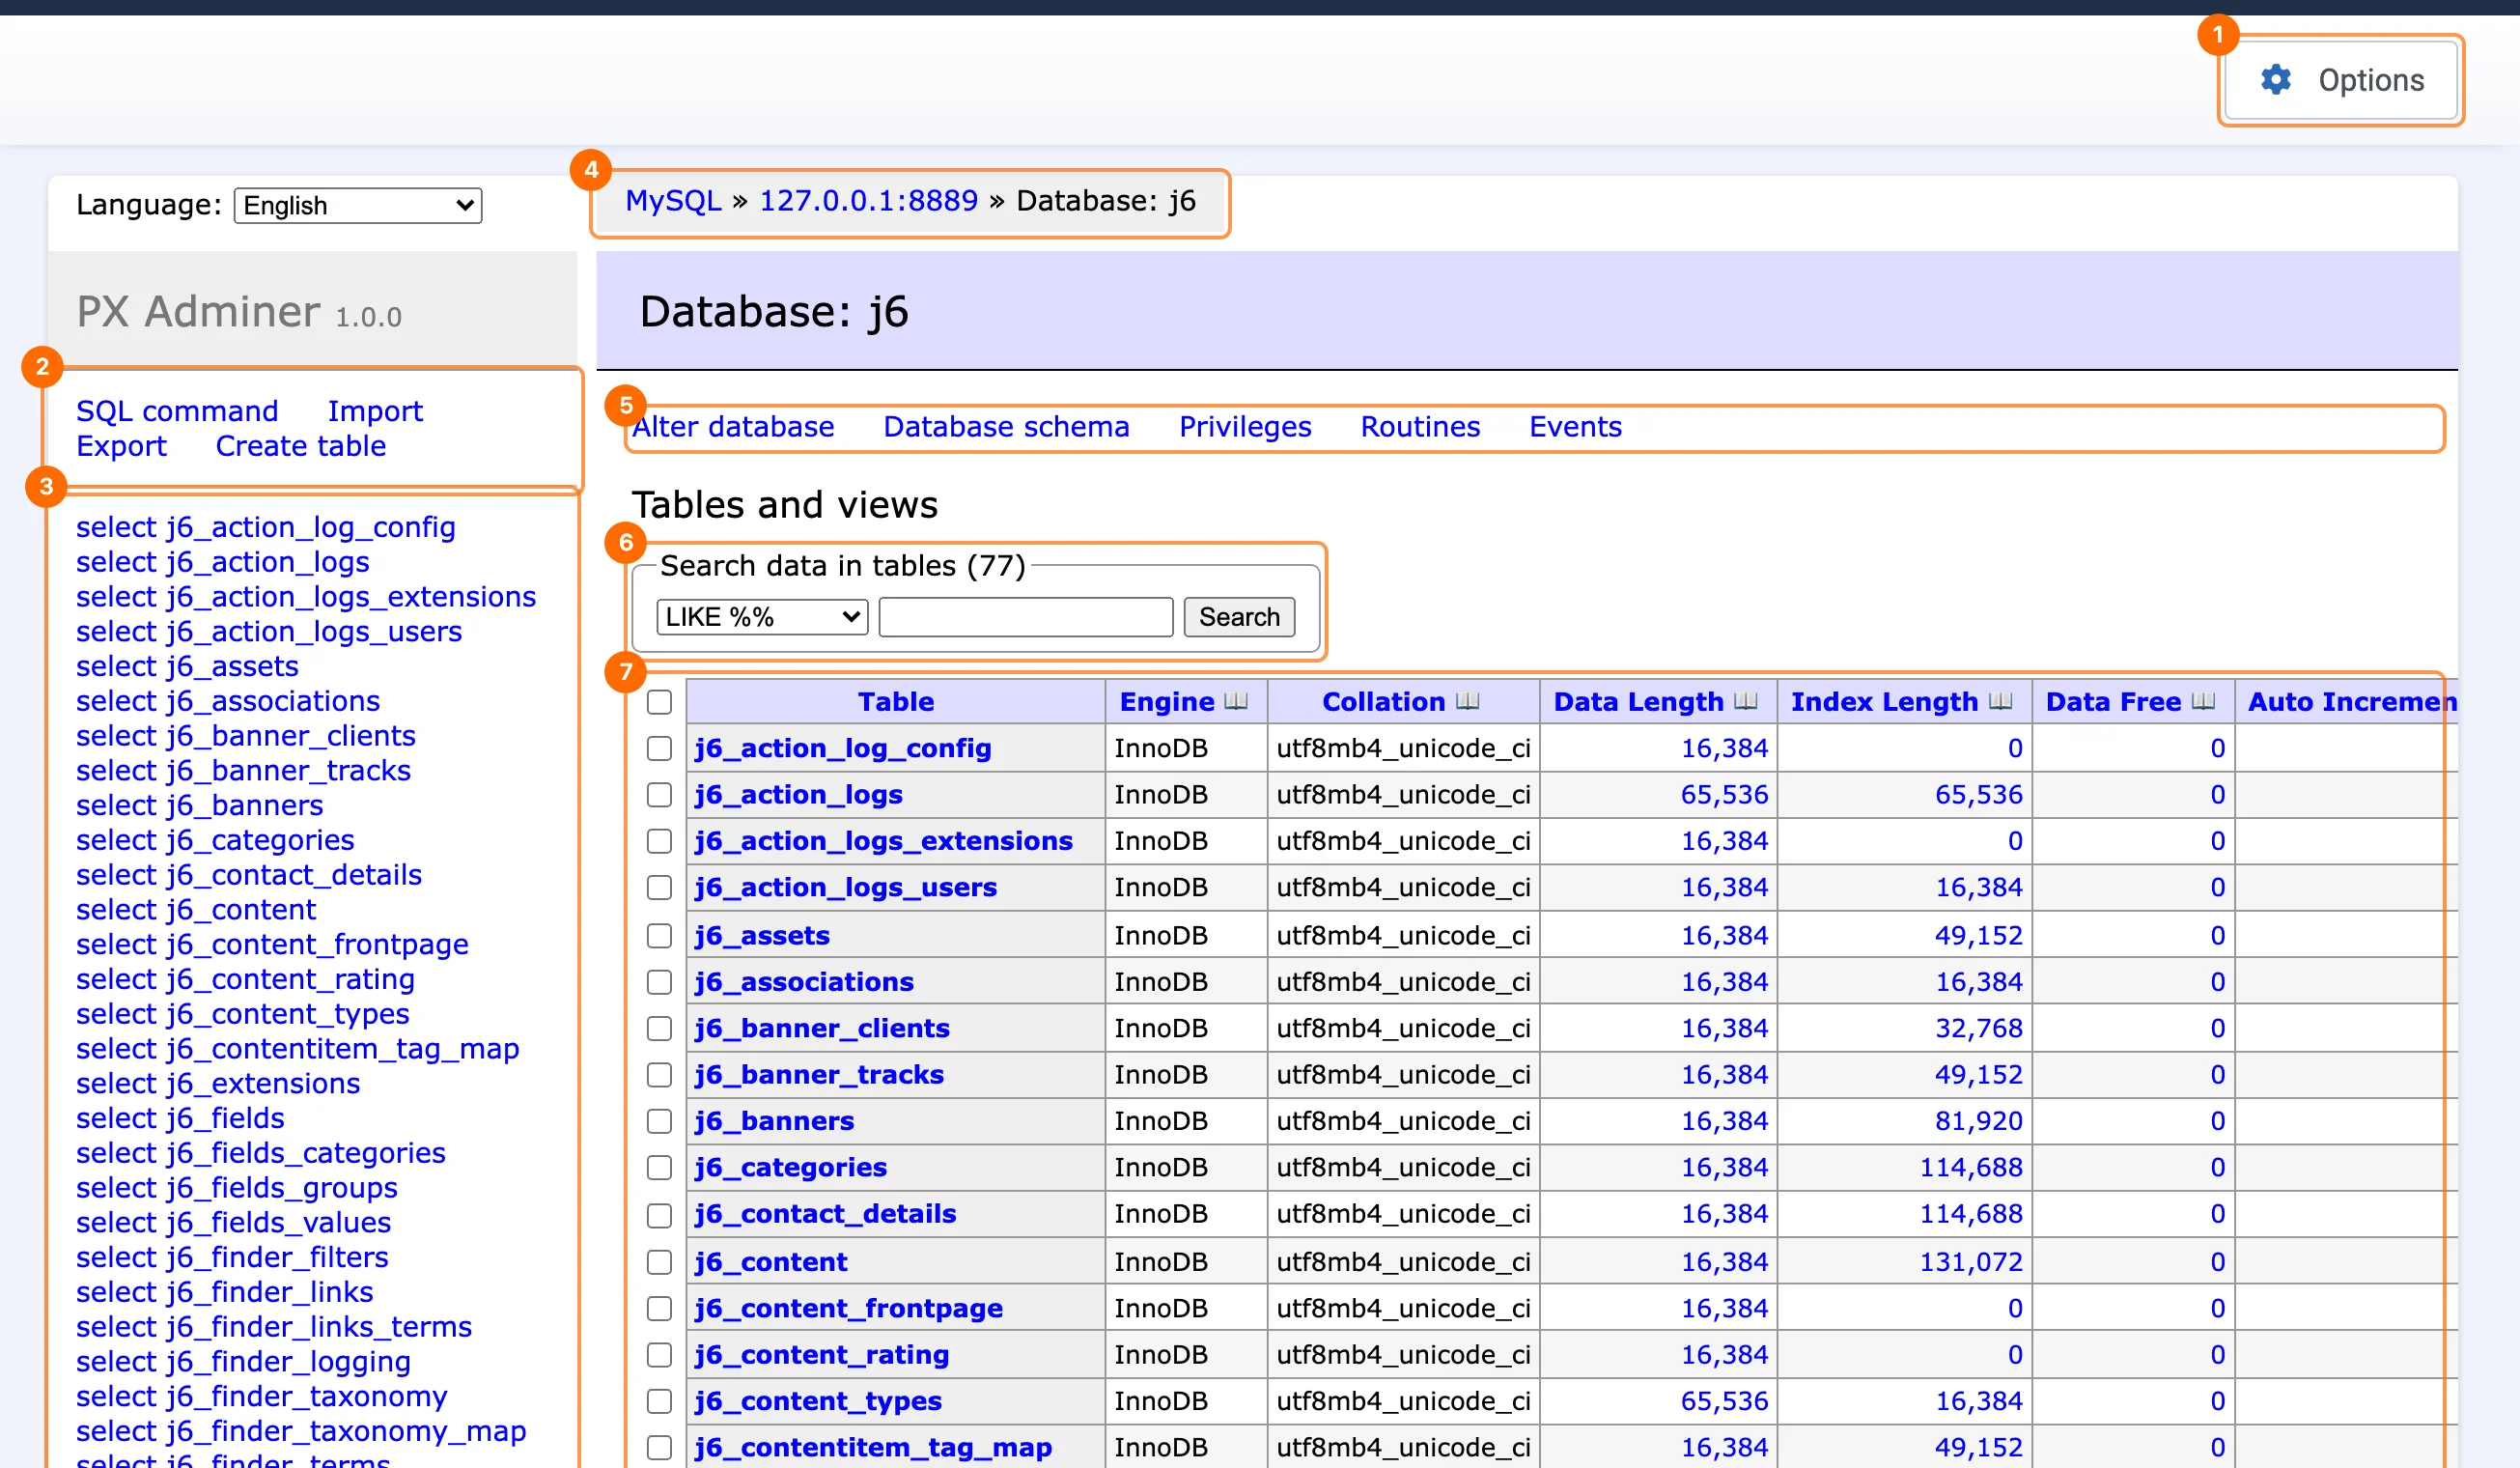The height and width of the screenshot is (1468, 2520).
Task: Open the Language dropdown
Action: (358, 205)
